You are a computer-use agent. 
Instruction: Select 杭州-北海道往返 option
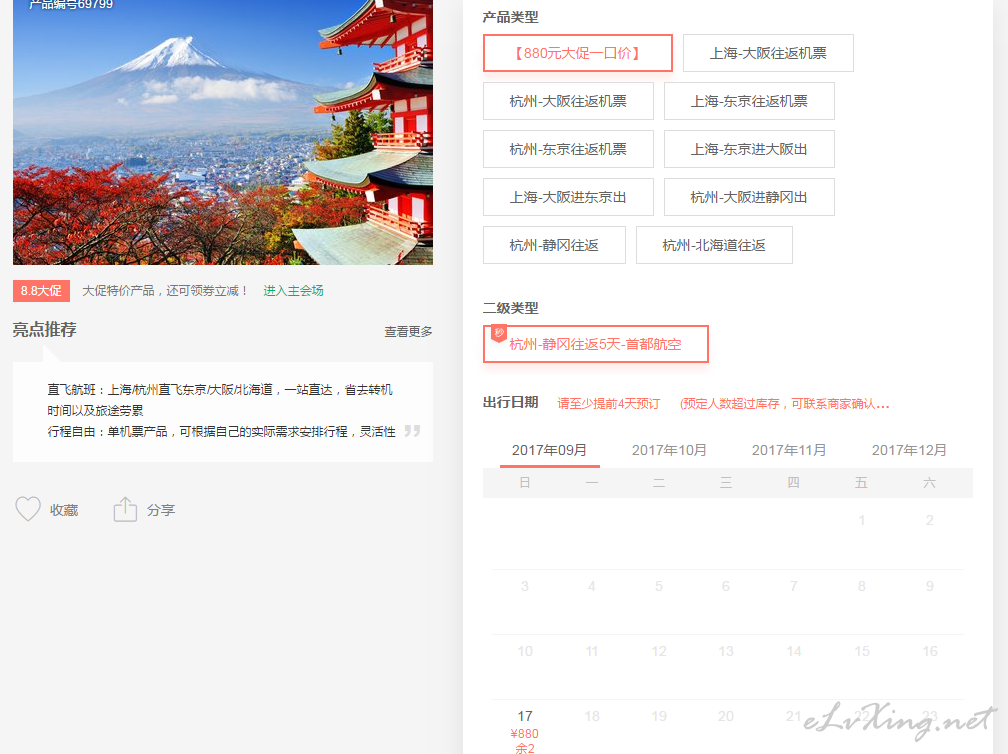coord(714,245)
